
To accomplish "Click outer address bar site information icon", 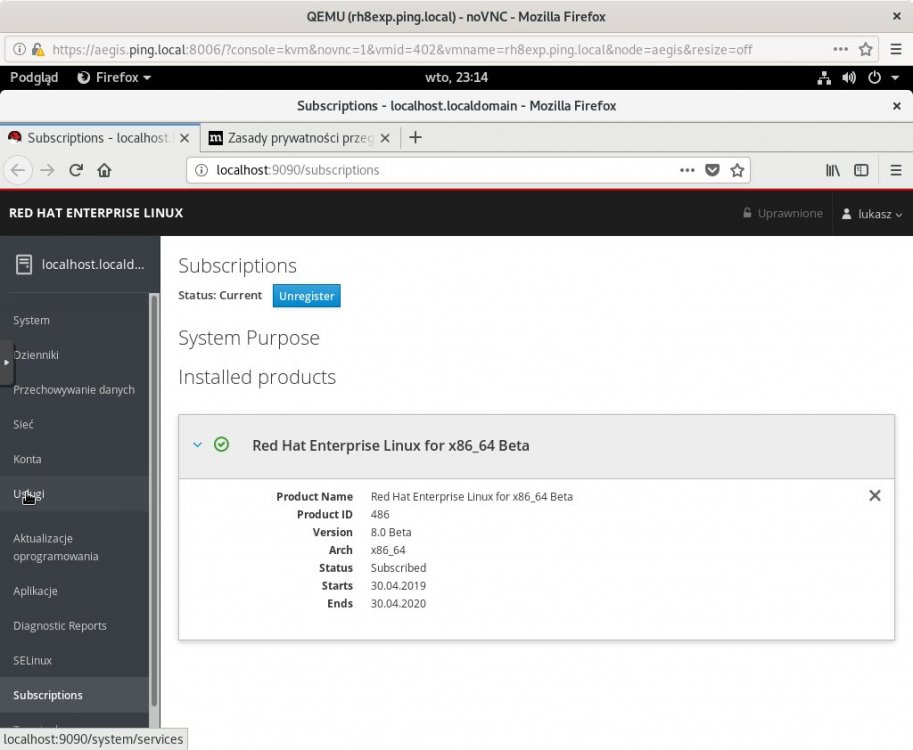I will coord(19,49).
